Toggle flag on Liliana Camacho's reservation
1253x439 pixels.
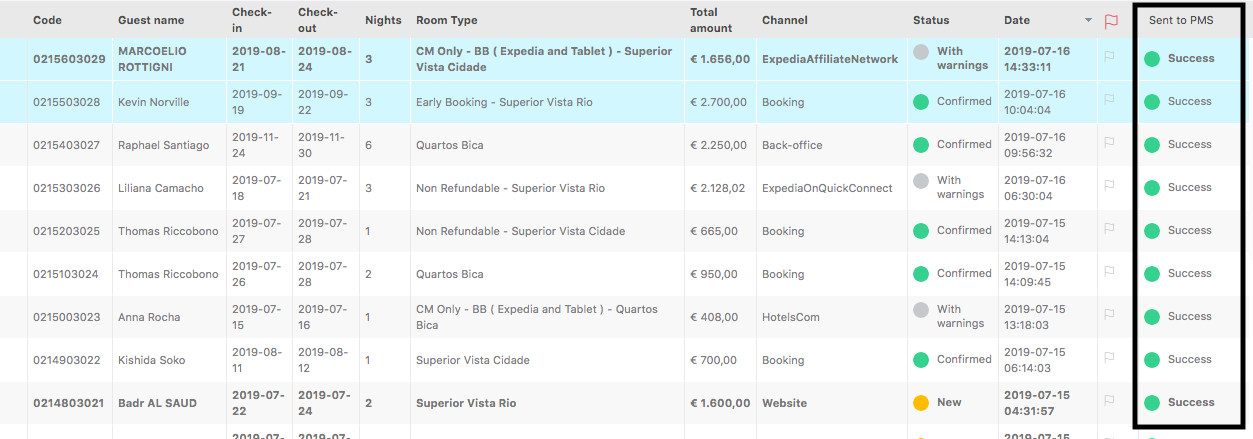click(x=1108, y=186)
